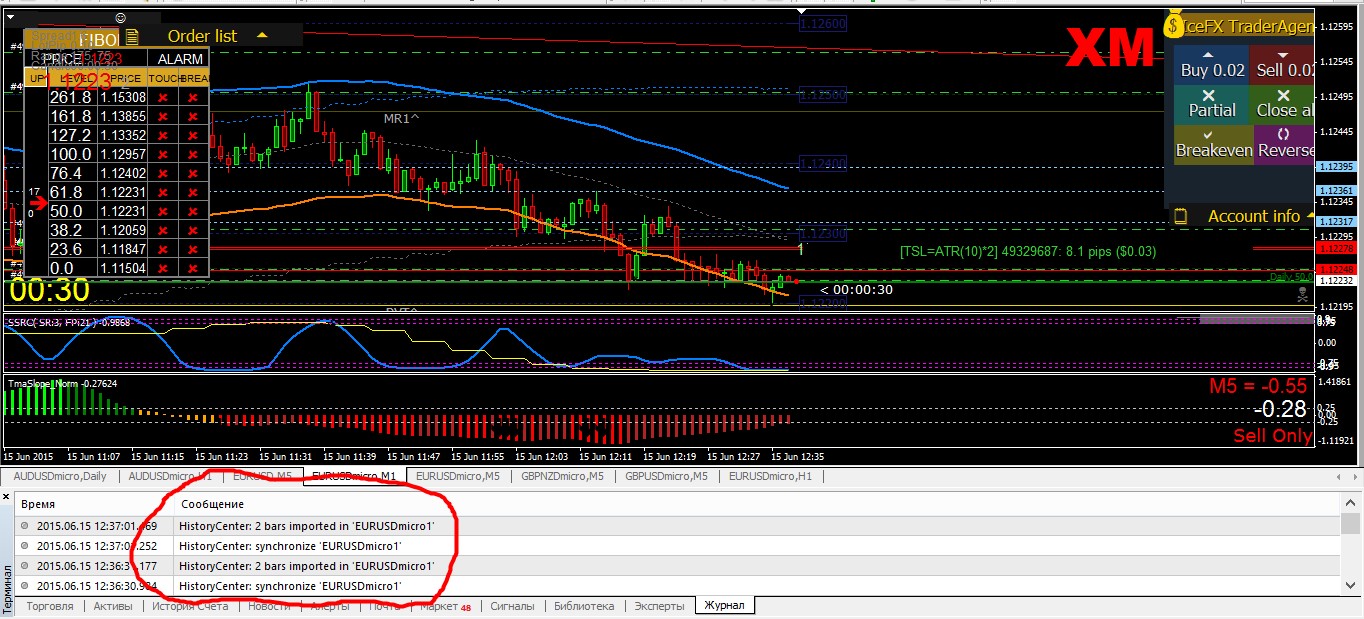Toggle BREAK alarm for Fibo level 50.0

[193, 211]
